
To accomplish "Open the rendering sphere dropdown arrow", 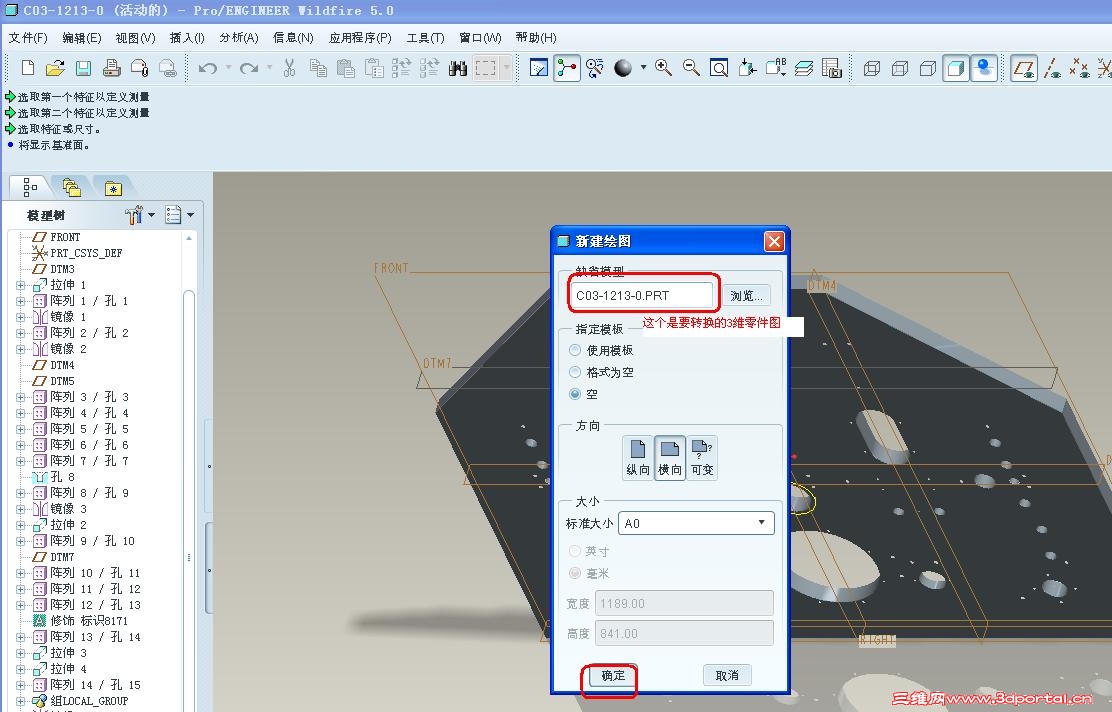I will (643, 68).
